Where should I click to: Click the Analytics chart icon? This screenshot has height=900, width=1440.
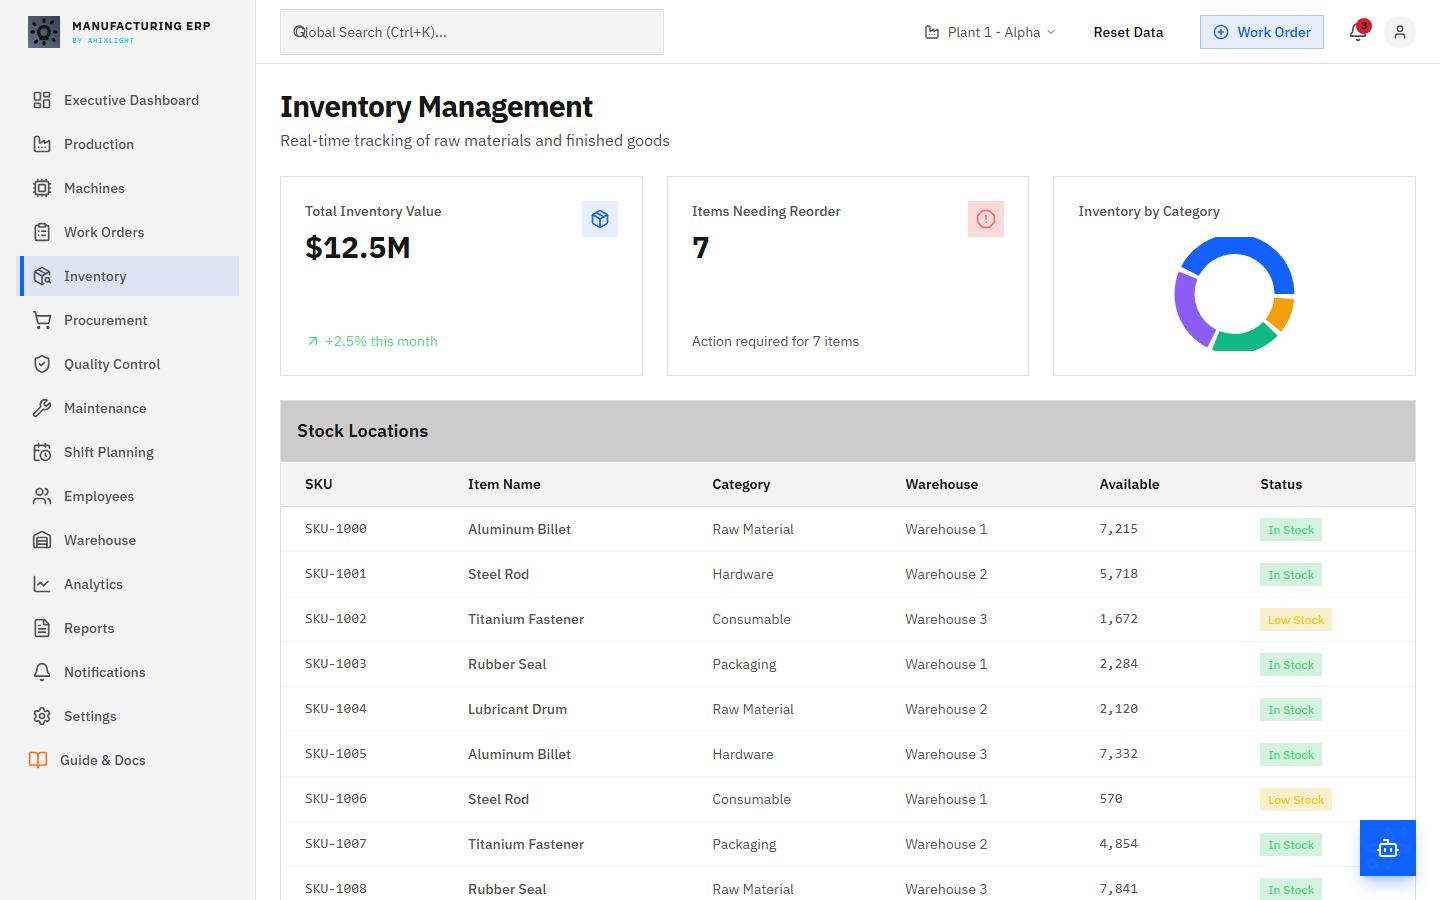[42, 584]
